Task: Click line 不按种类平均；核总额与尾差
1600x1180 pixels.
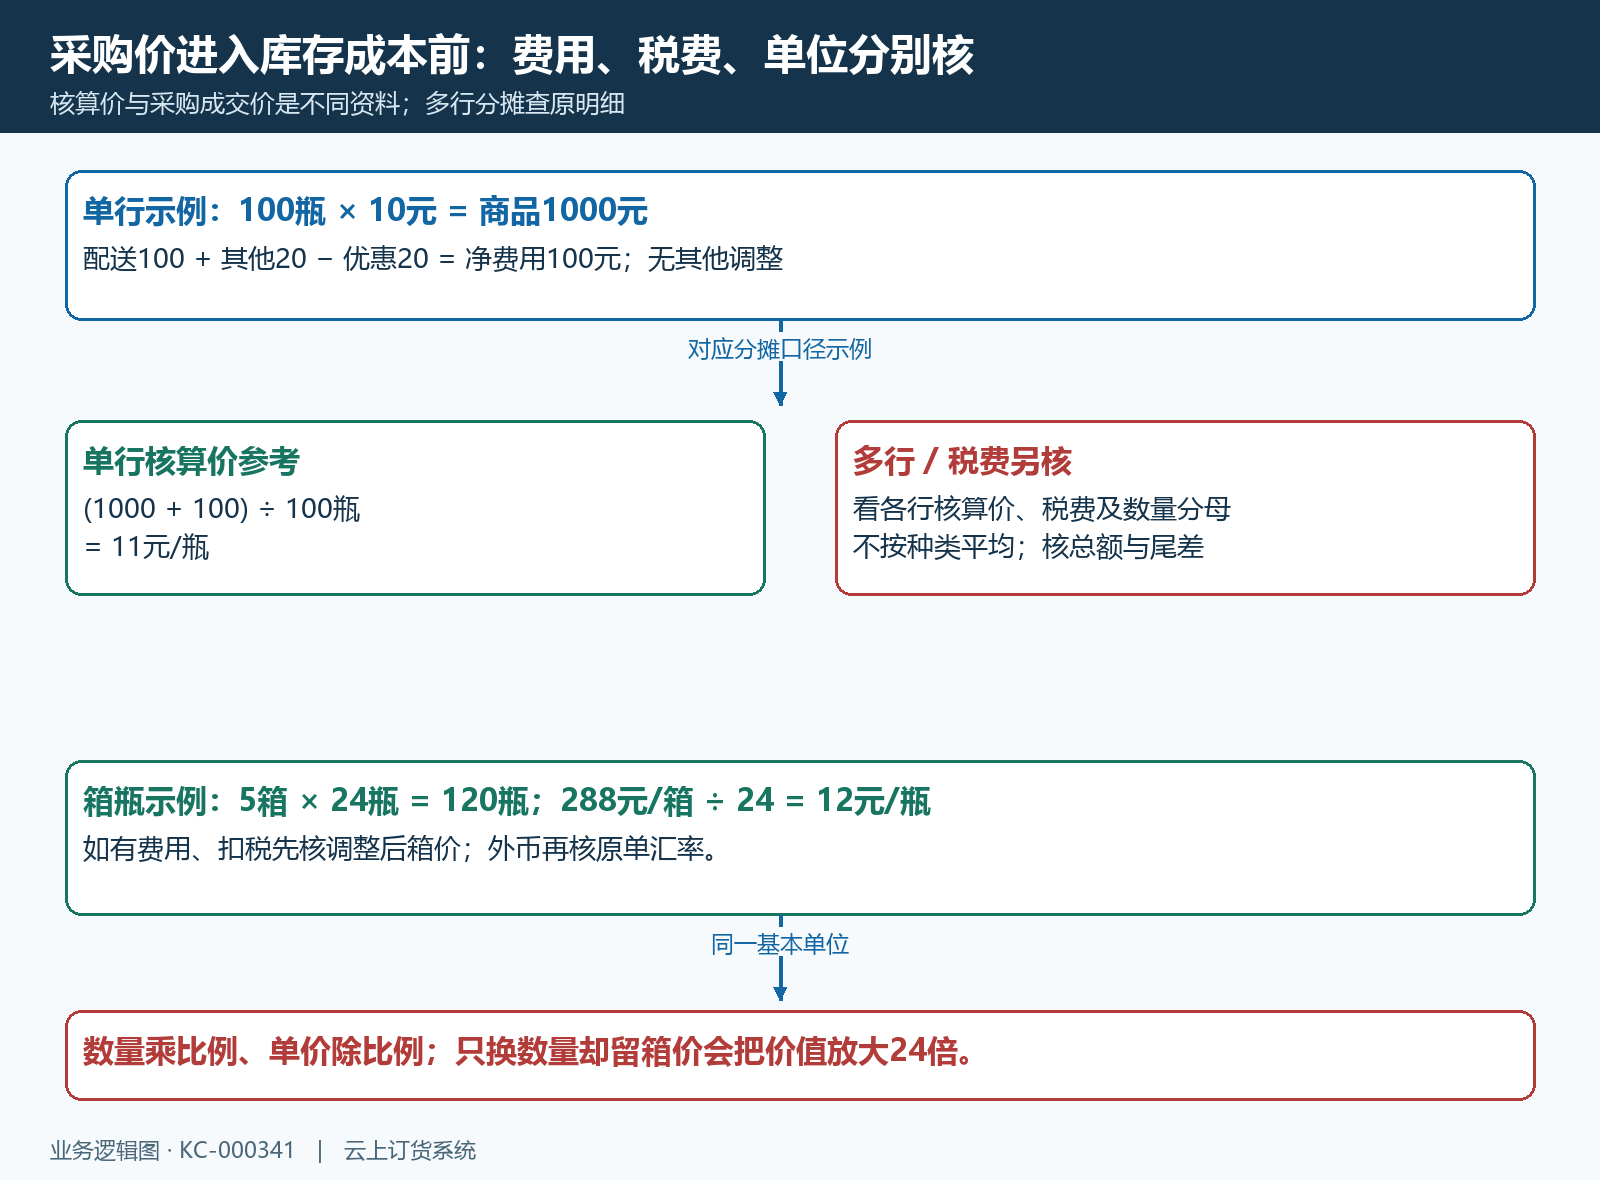Action: click(1028, 547)
